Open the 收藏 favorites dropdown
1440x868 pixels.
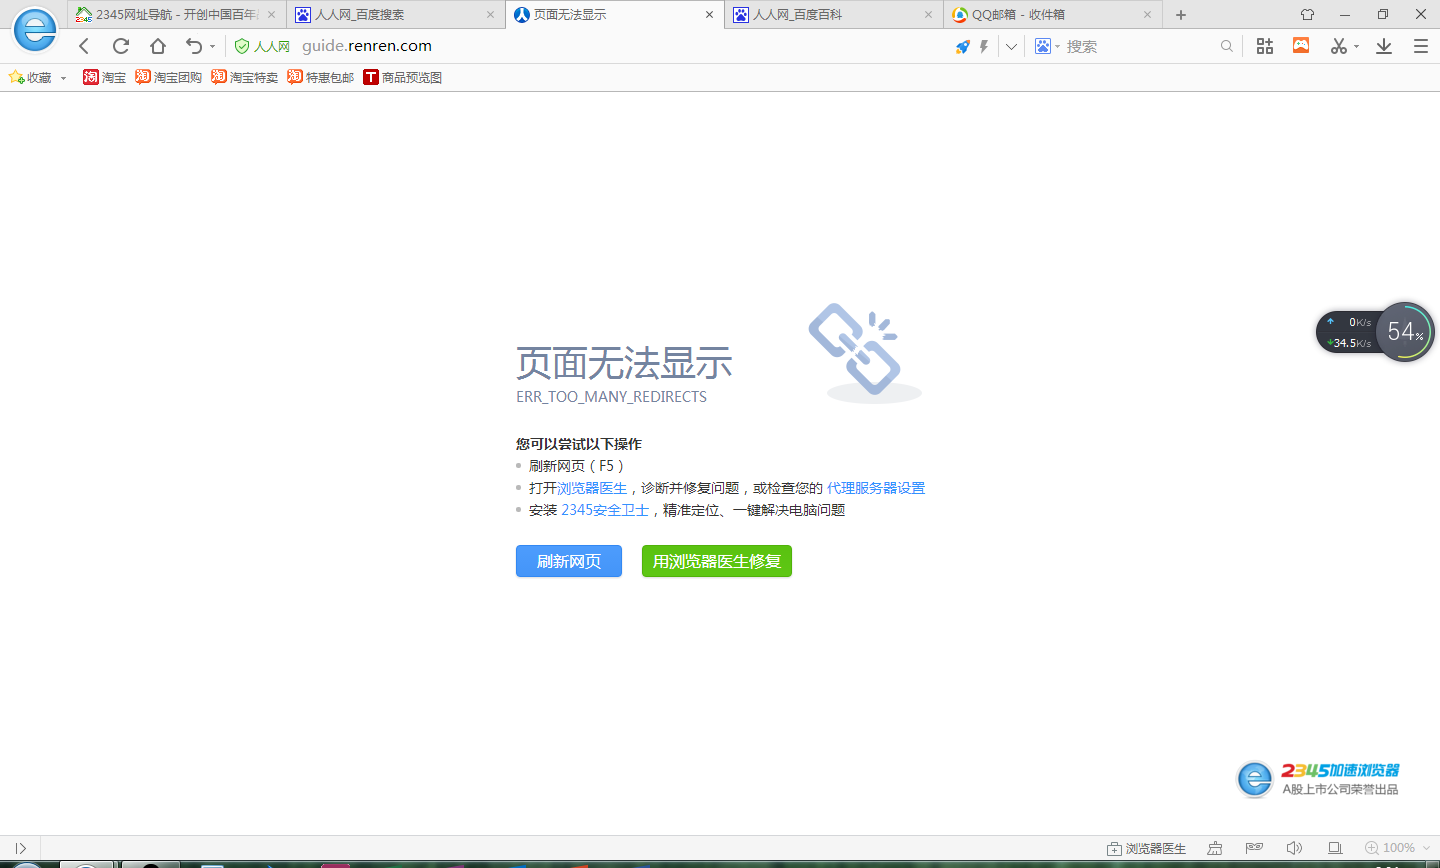pos(38,77)
